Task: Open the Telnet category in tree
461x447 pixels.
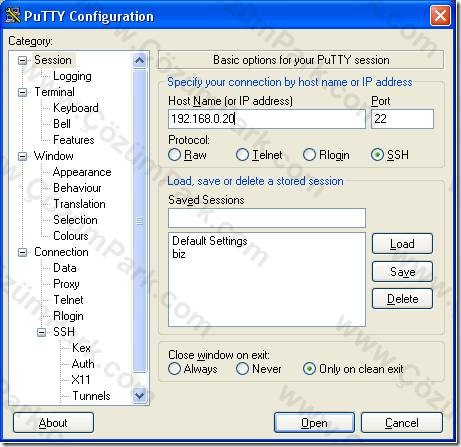Action: pos(68,300)
